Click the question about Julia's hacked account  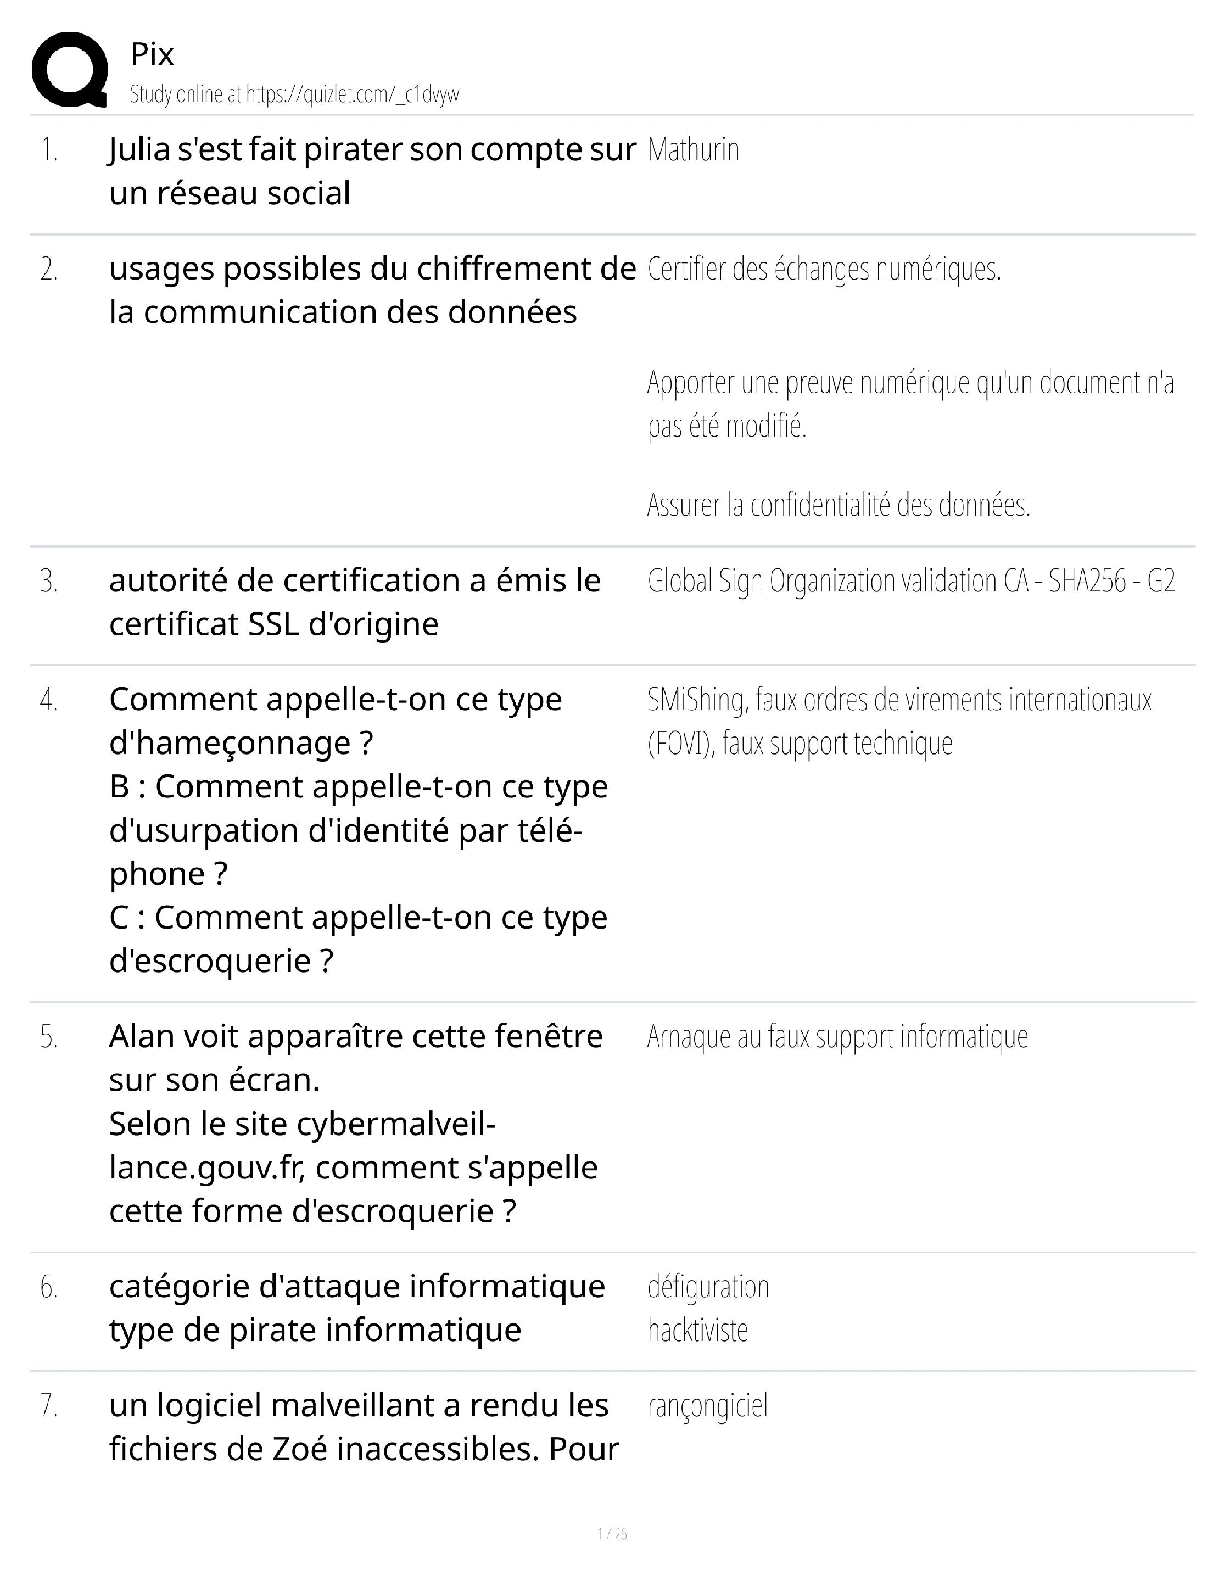371,171
